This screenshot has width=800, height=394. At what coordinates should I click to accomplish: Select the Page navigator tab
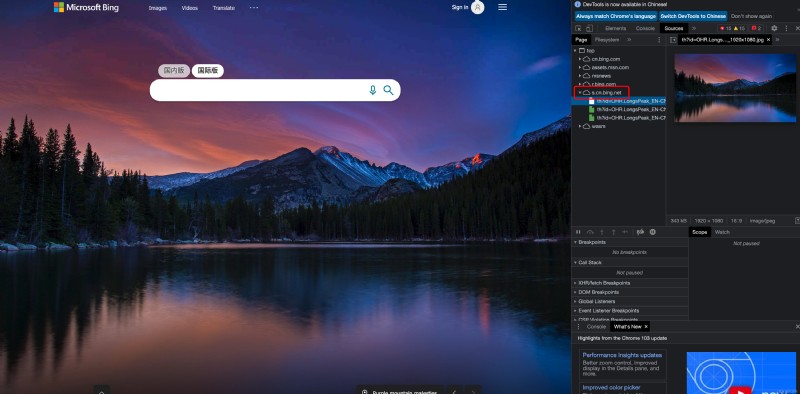(x=581, y=40)
